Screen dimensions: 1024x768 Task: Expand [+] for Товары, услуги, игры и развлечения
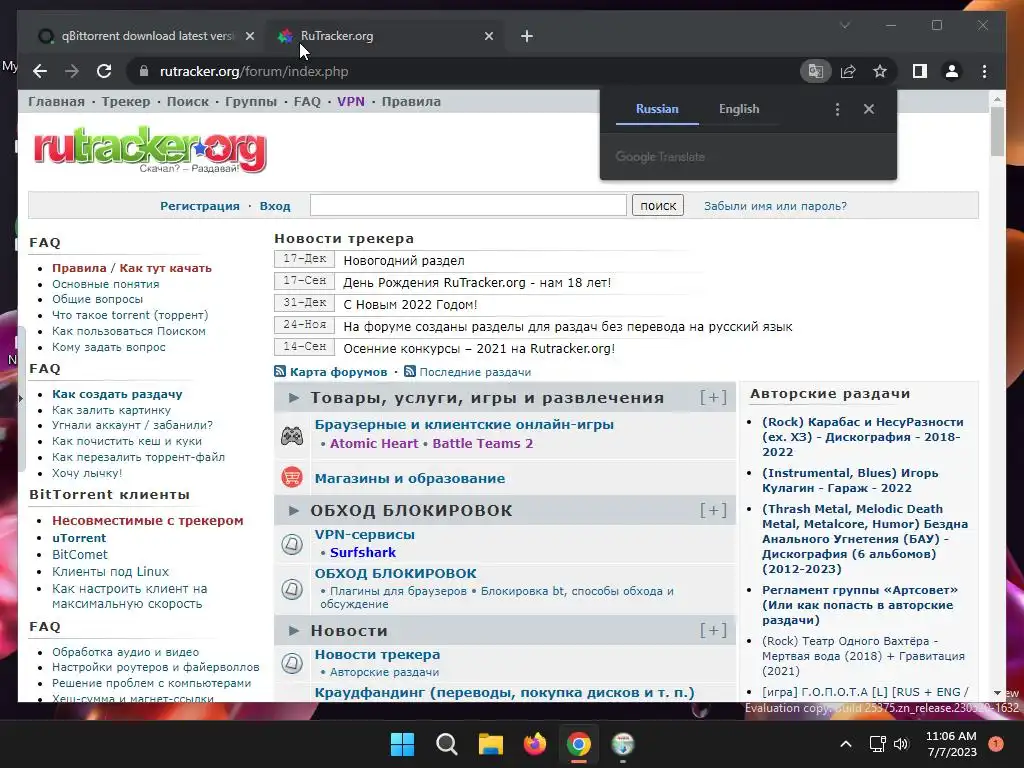pyautogui.click(x=713, y=398)
